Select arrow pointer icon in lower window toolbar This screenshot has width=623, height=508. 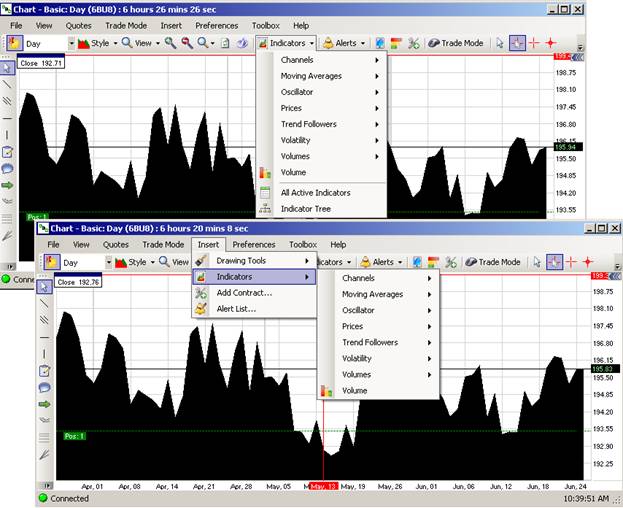coord(537,262)
